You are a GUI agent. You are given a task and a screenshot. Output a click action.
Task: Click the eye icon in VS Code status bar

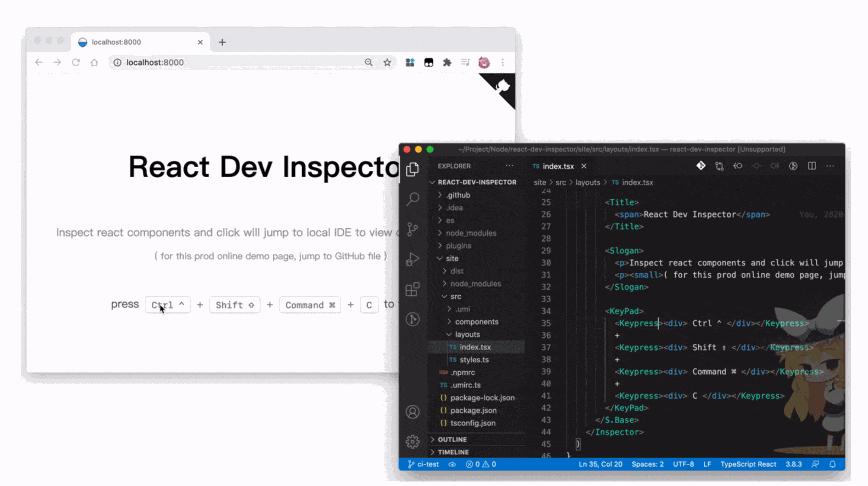pos(452,464)
